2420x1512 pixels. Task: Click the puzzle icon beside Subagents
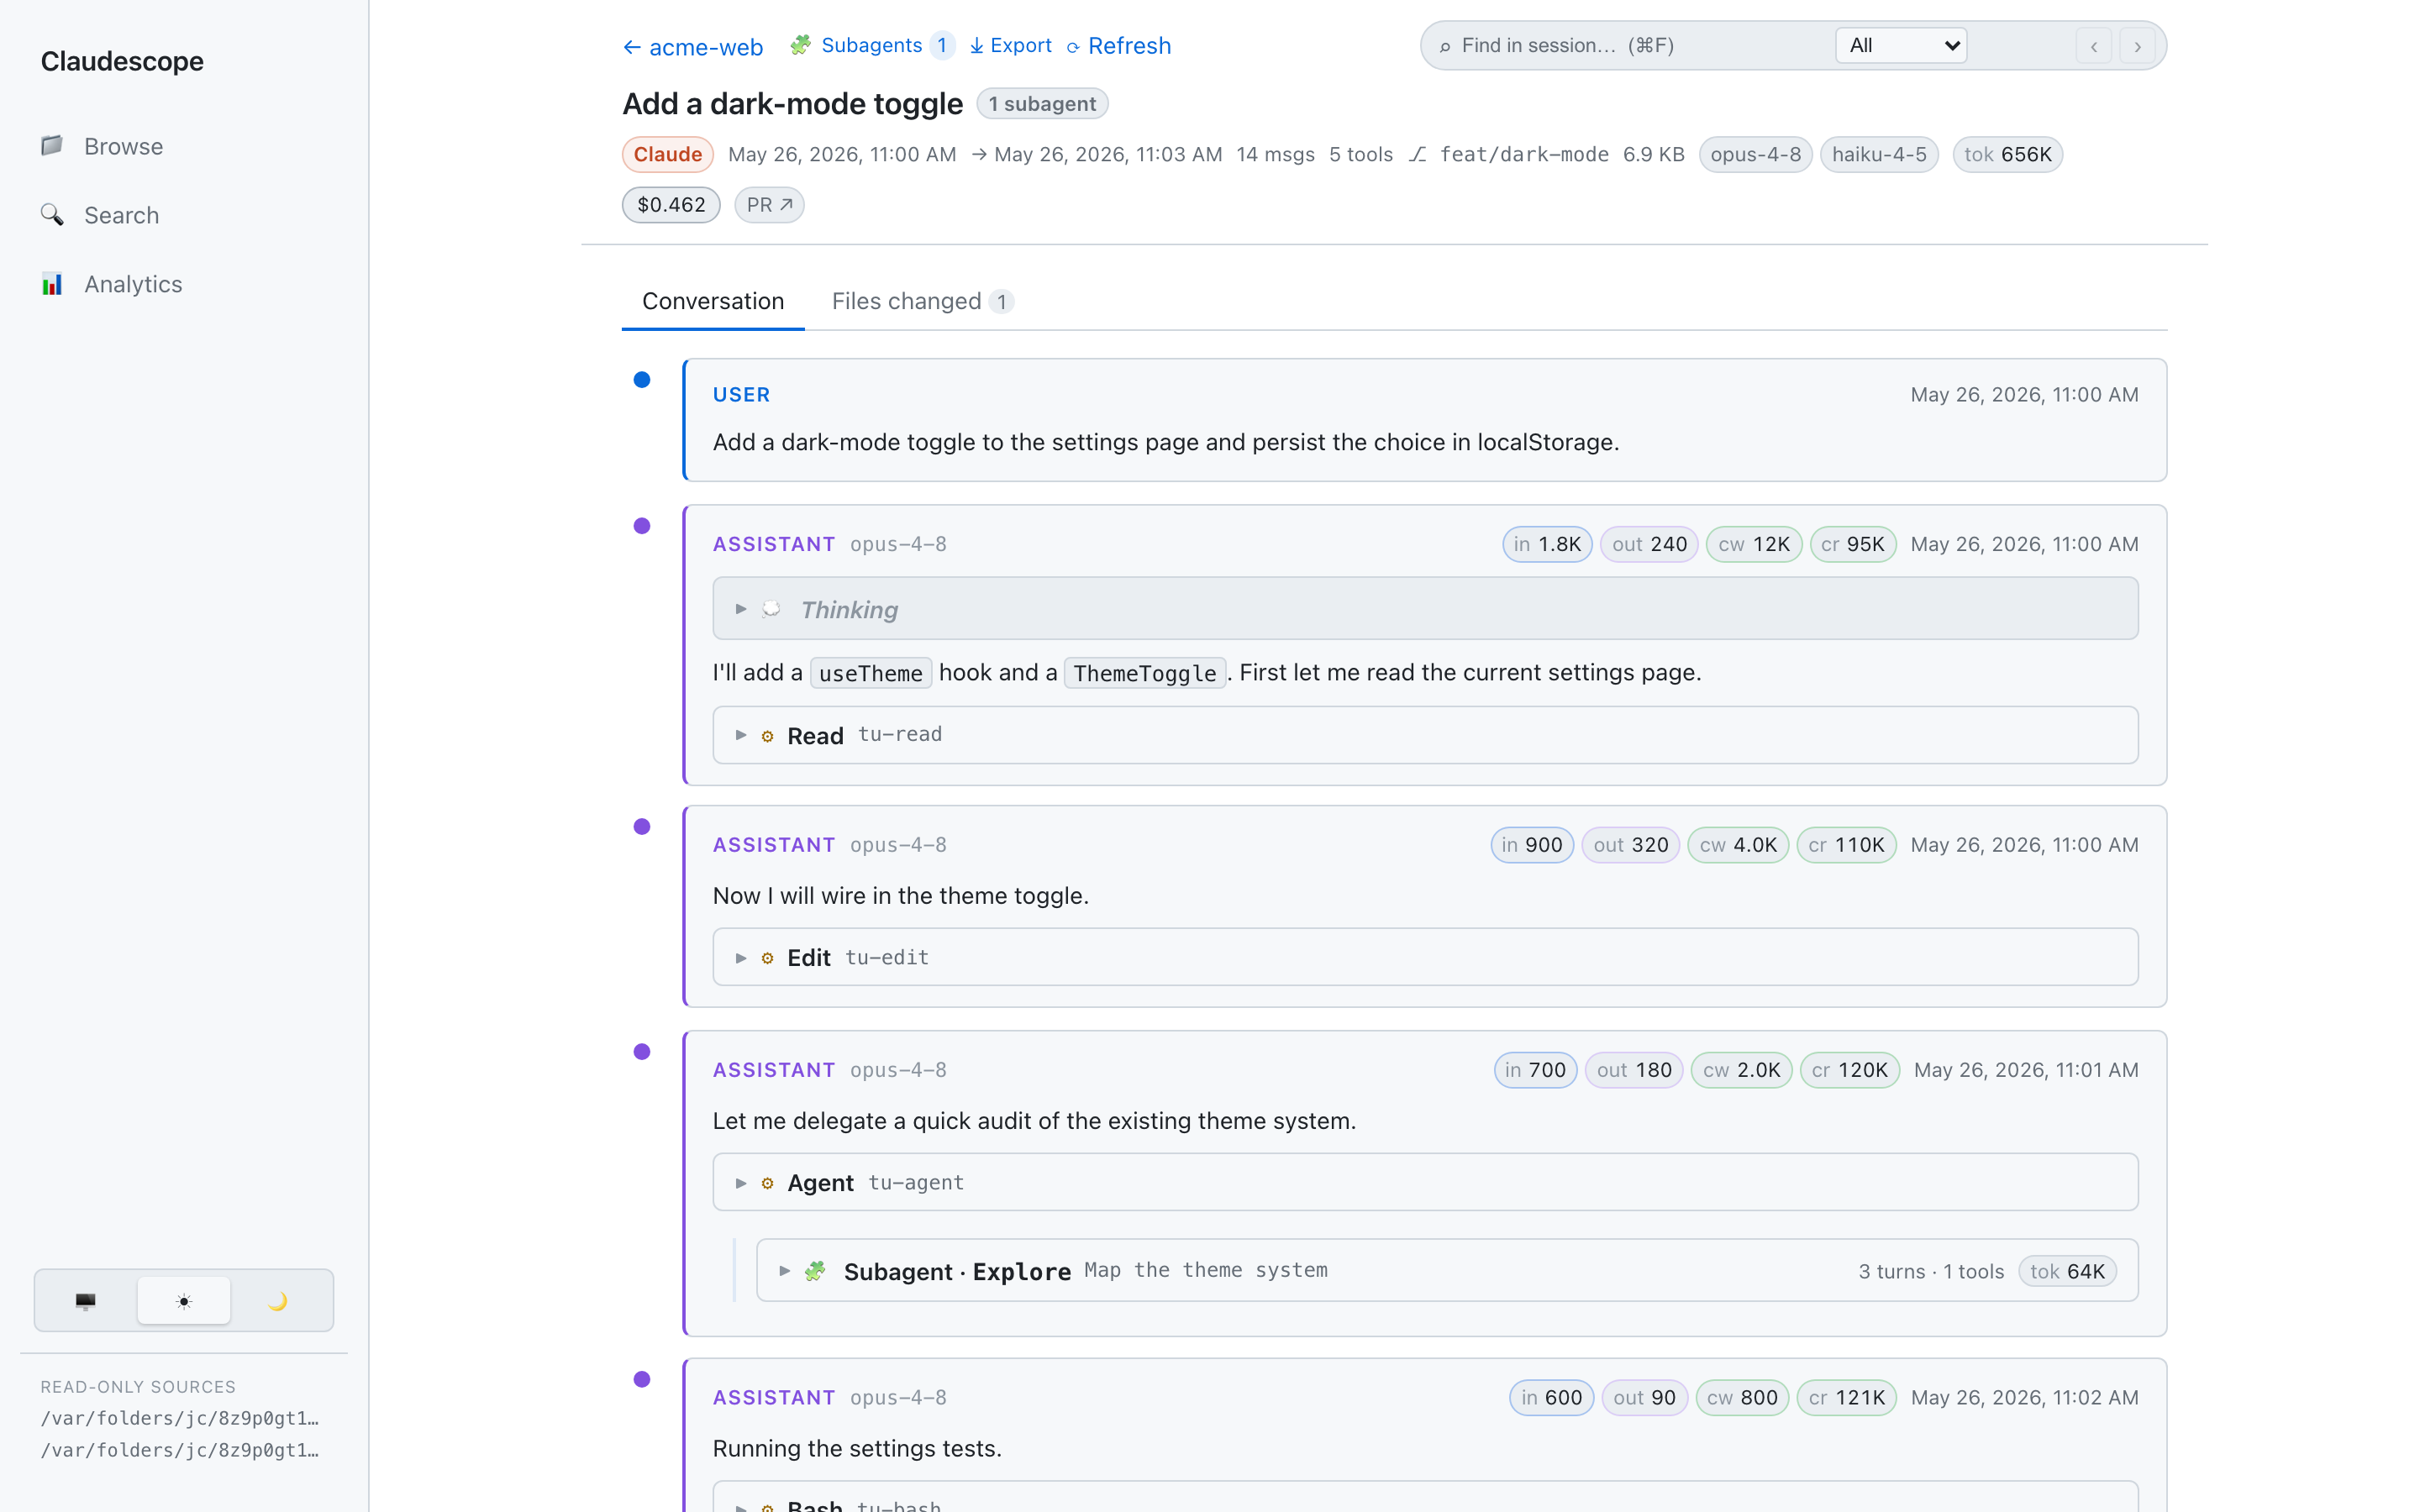[800, 45]
